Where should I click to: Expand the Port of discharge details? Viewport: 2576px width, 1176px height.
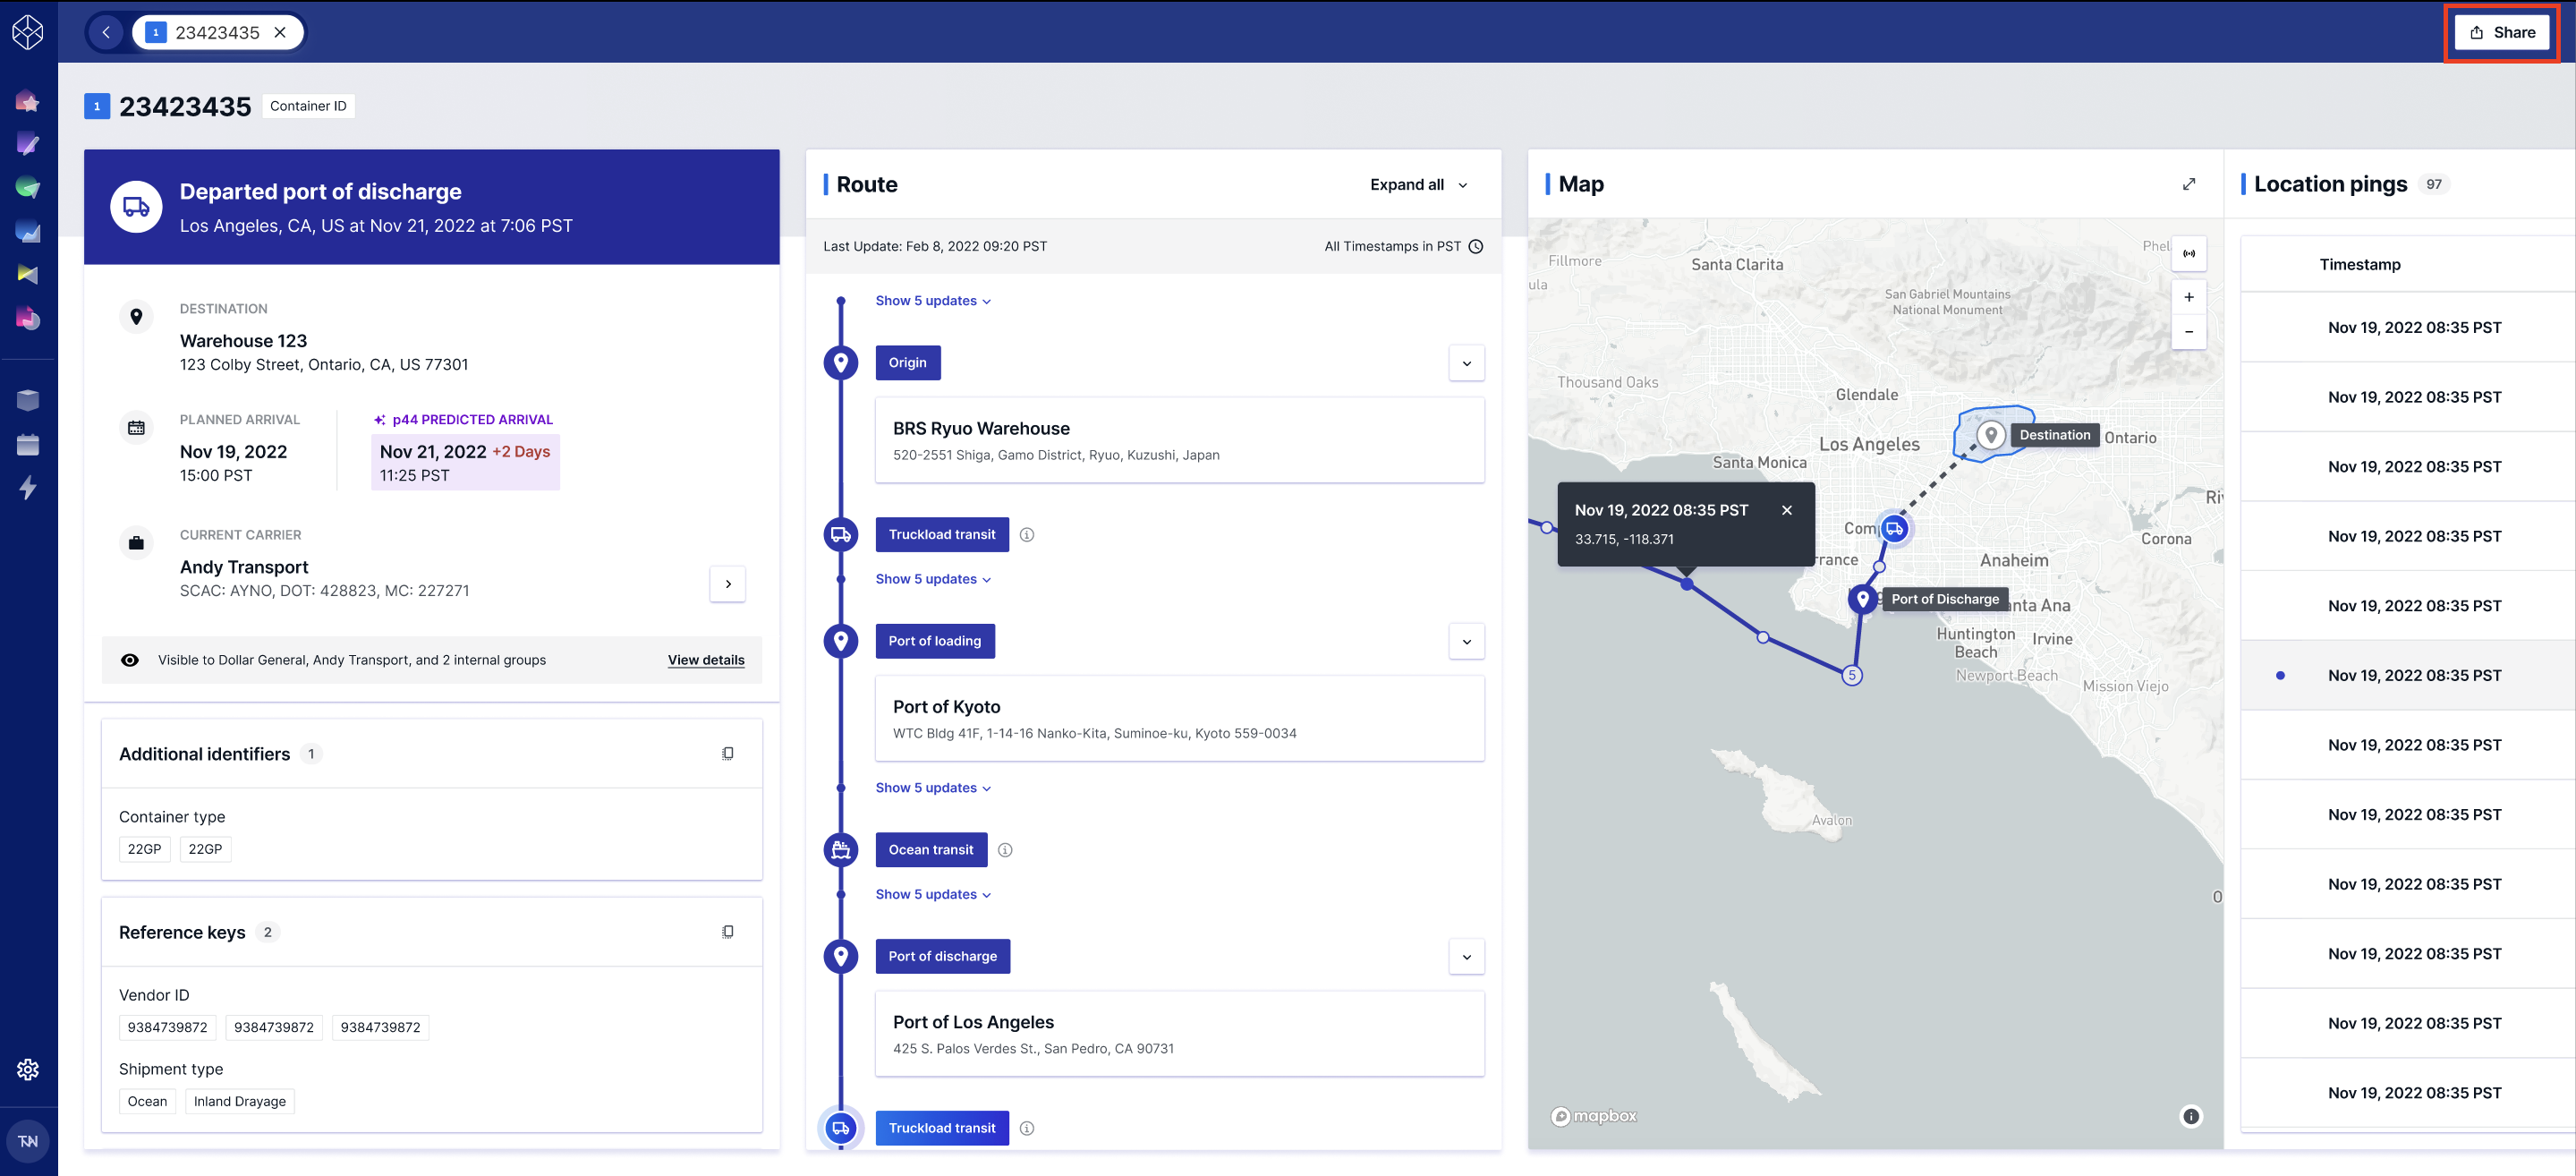(1467, 957)
